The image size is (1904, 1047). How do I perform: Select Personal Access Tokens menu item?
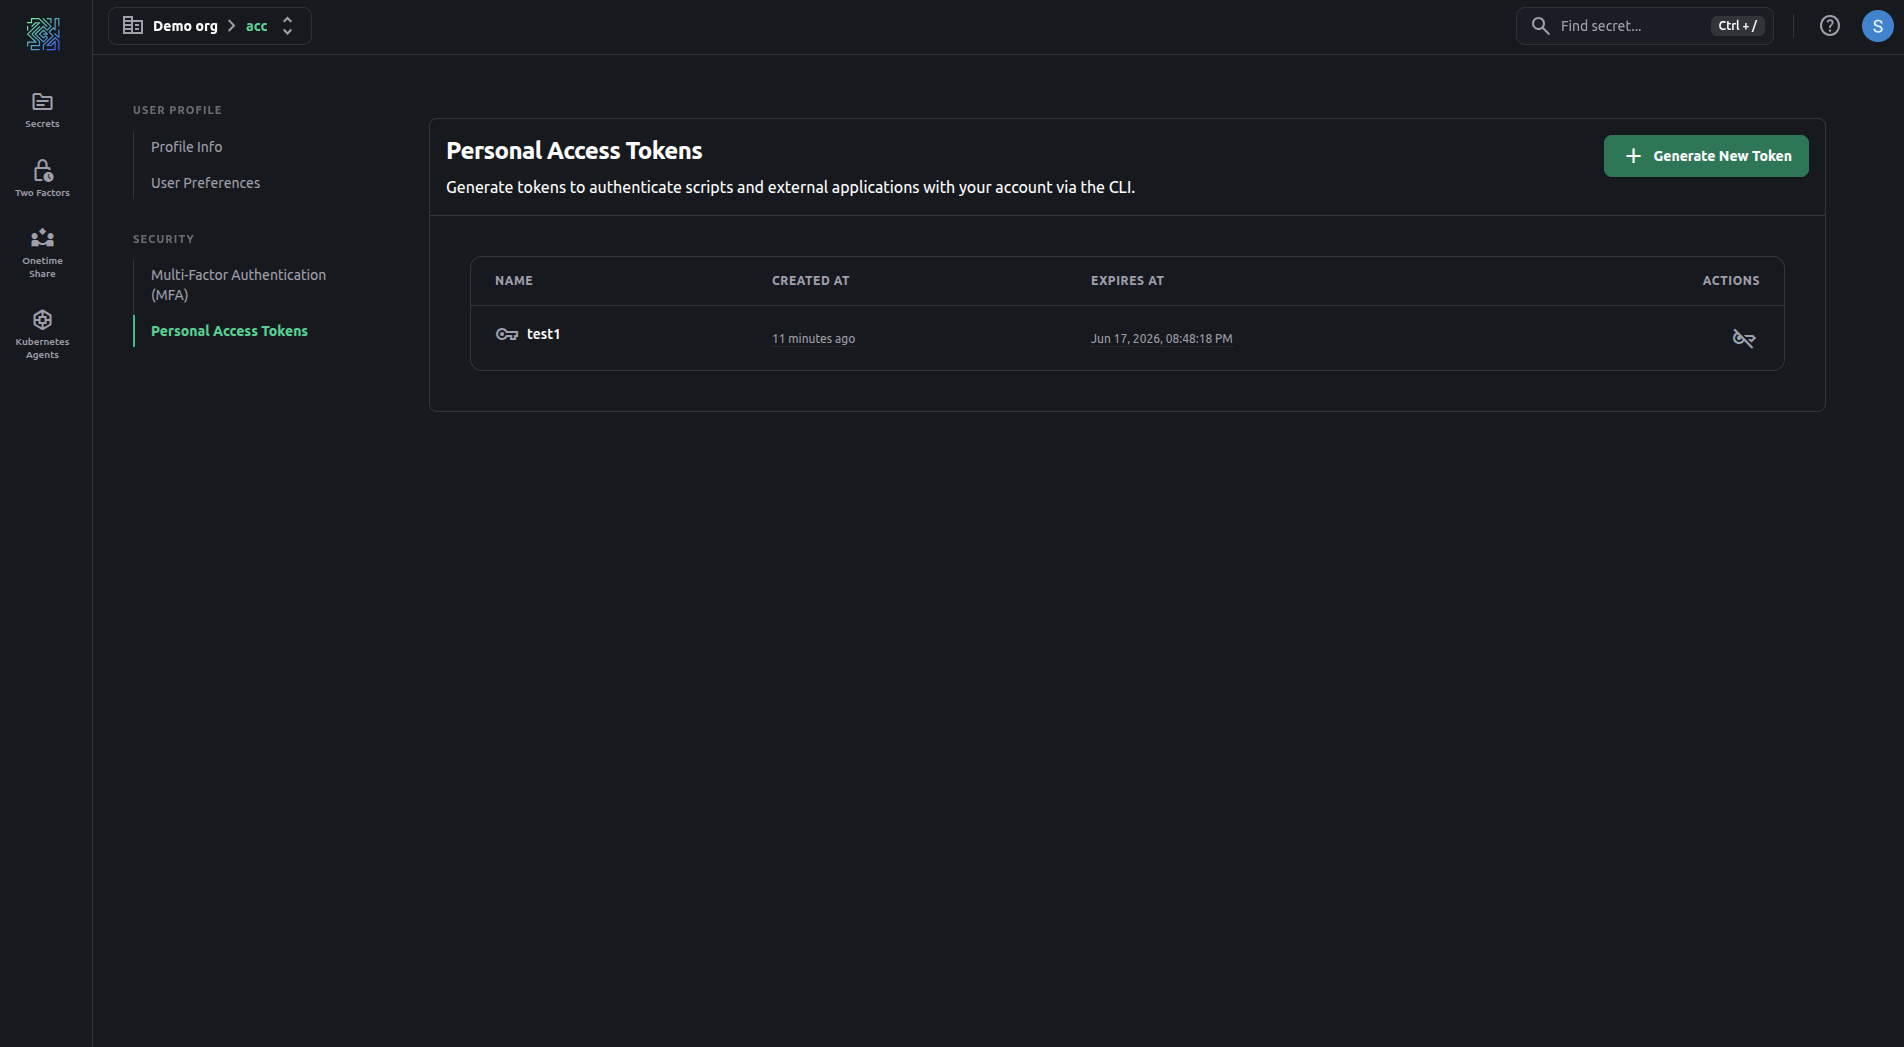[x=229, y=331]
